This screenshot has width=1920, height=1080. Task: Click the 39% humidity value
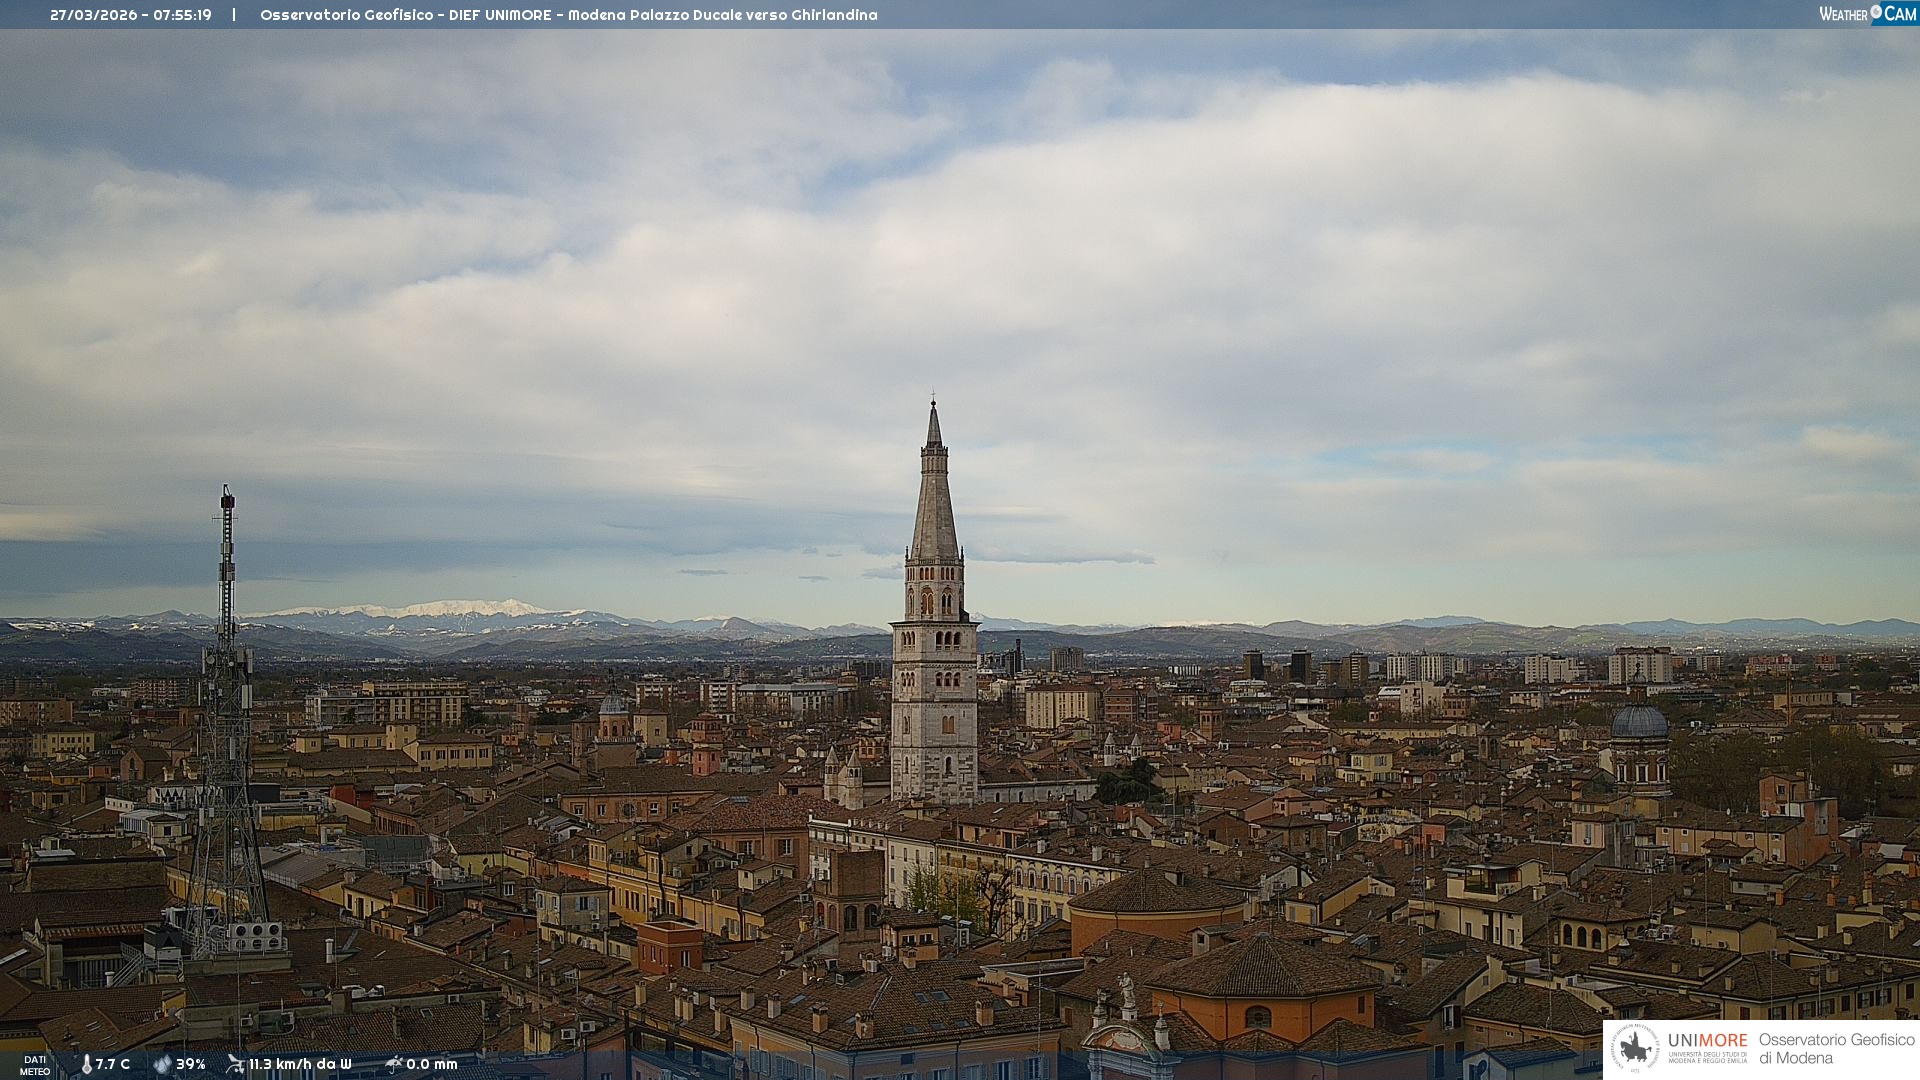click(x=191, y=1064)
